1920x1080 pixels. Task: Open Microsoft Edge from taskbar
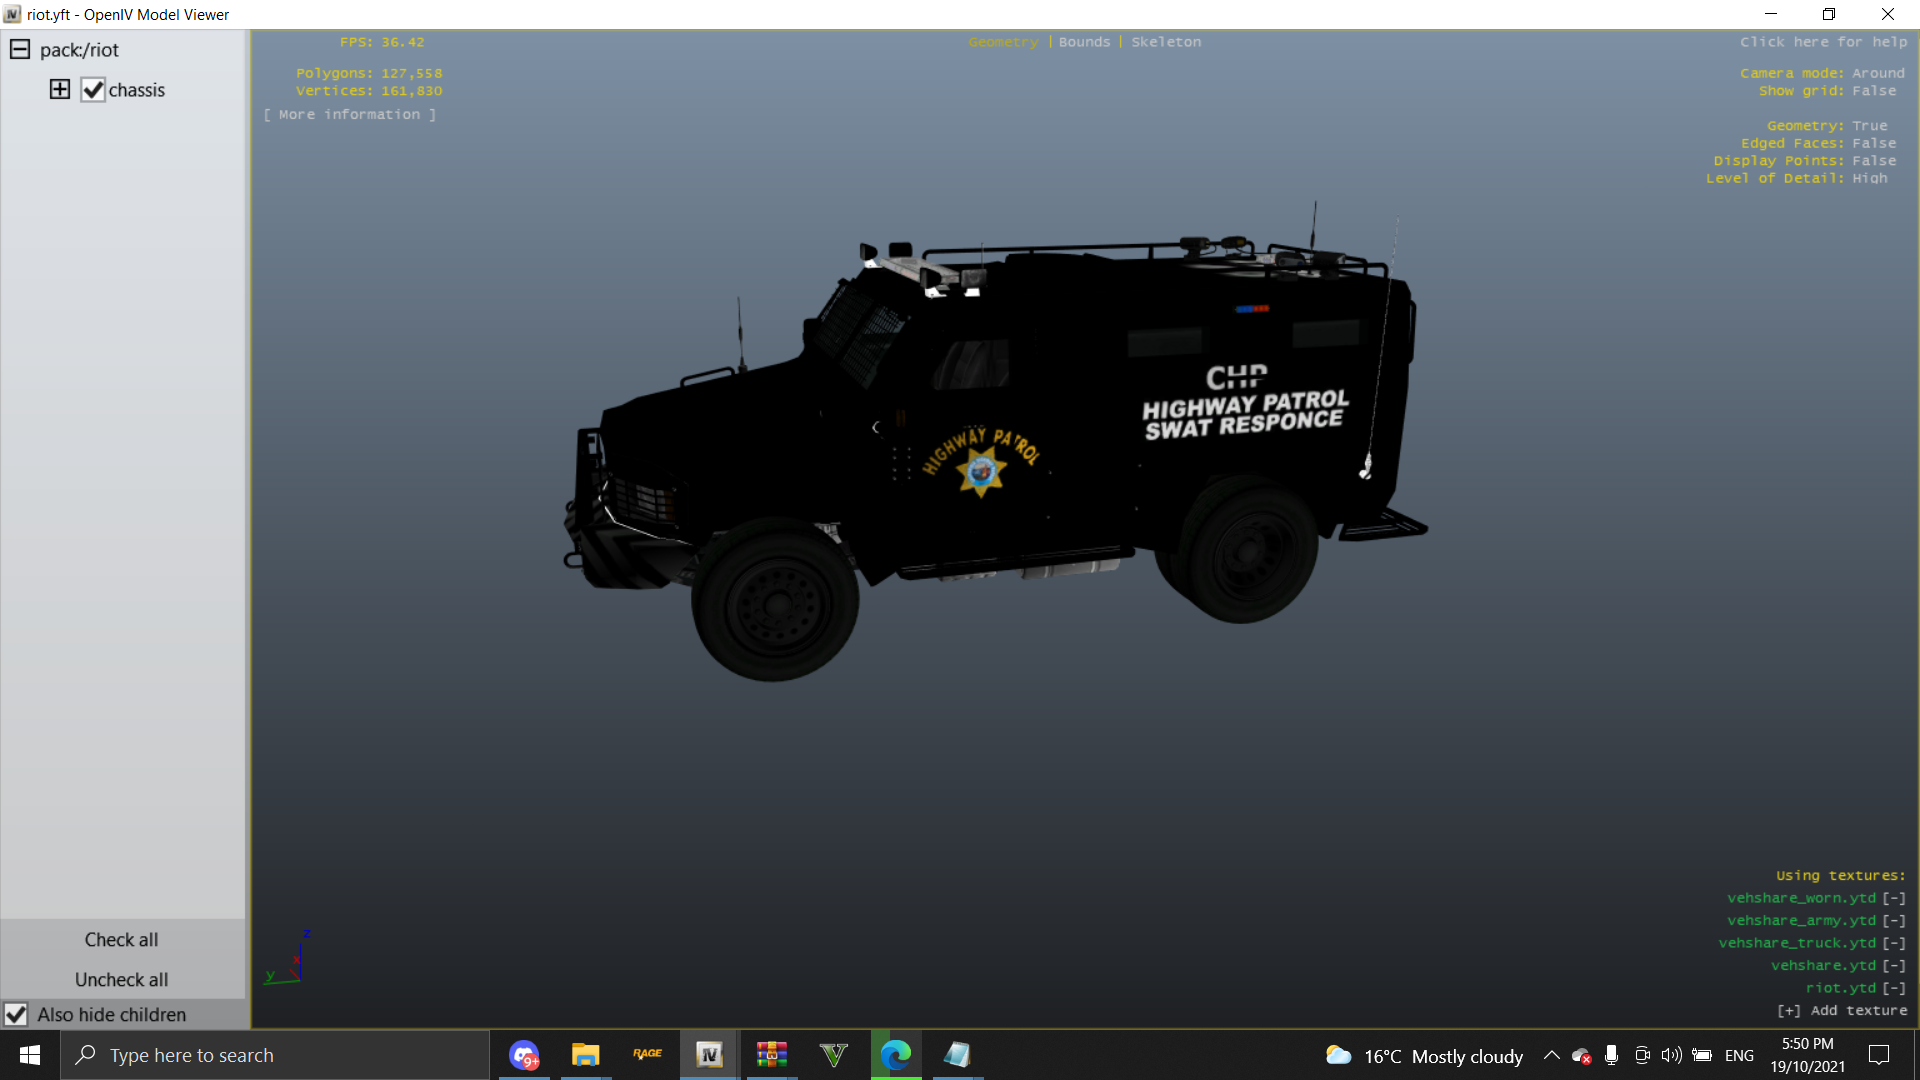[896, 1055]
